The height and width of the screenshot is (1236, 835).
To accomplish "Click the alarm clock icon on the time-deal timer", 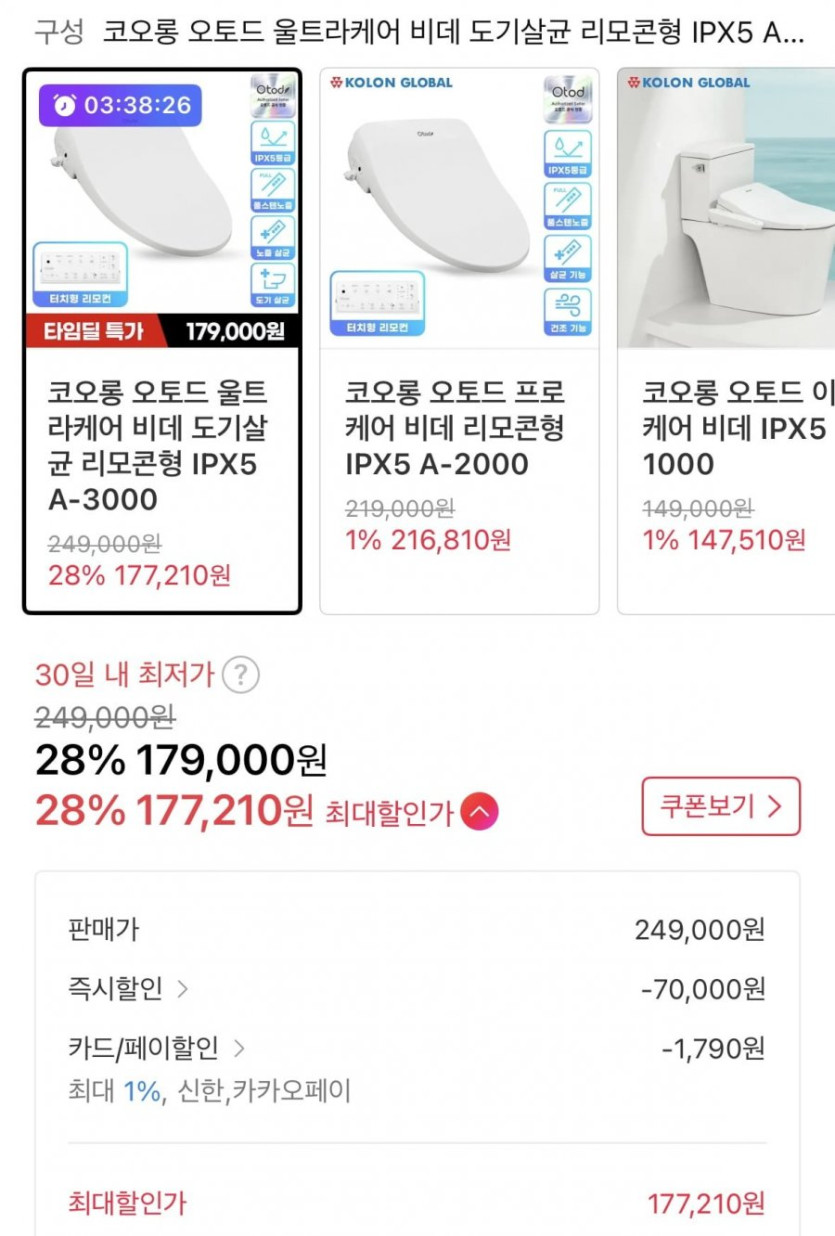I will [x=65, y=105].
